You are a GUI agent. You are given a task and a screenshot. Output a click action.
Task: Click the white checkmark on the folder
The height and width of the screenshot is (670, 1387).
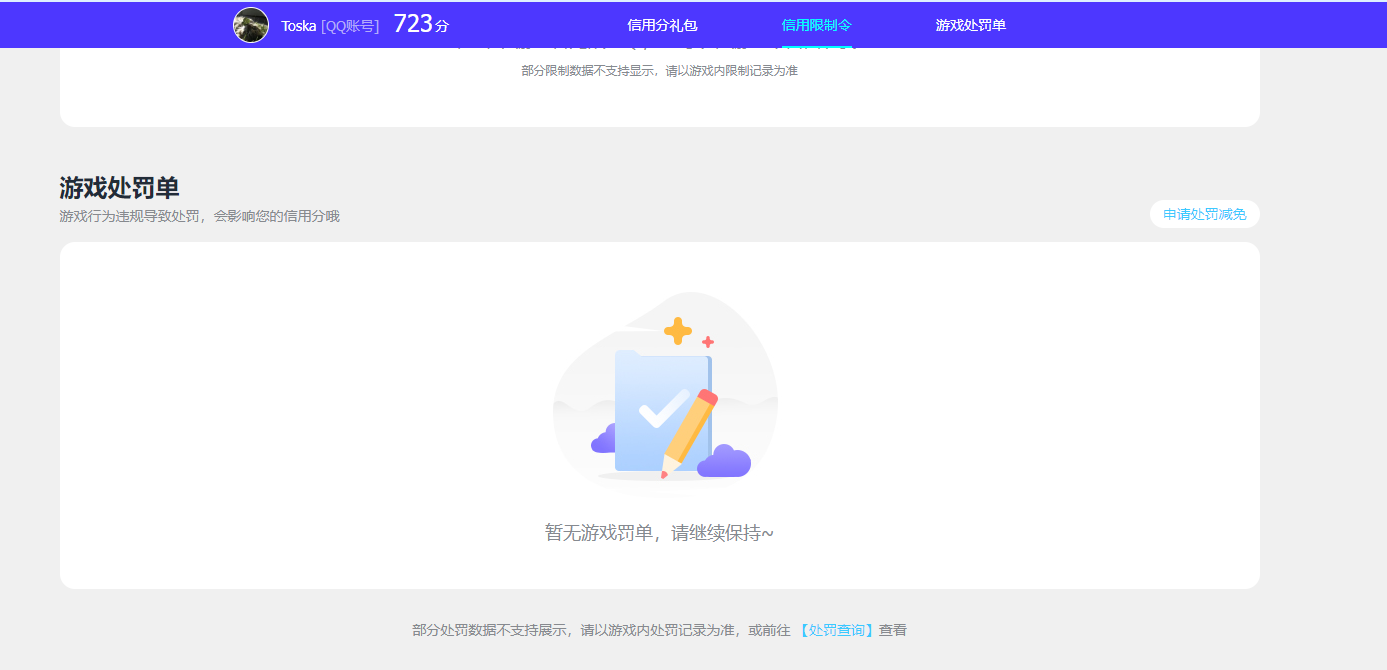coord(661,409)
